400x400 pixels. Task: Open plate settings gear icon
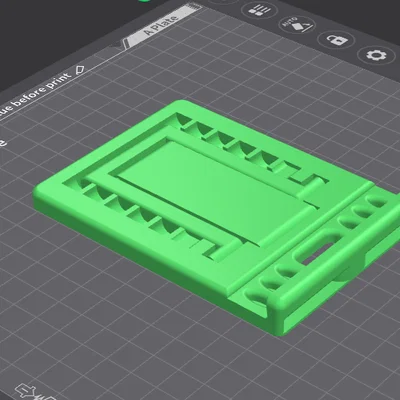click(377, 55)
